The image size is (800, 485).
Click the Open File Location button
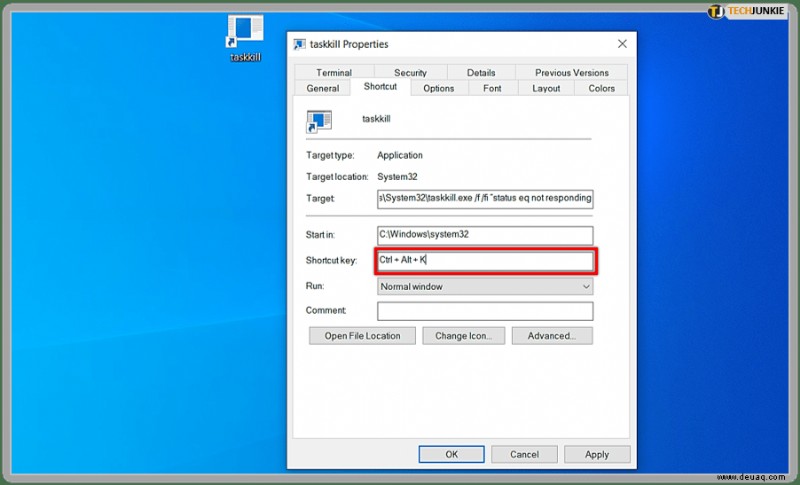pyautogui.click(x=362, y=336)
